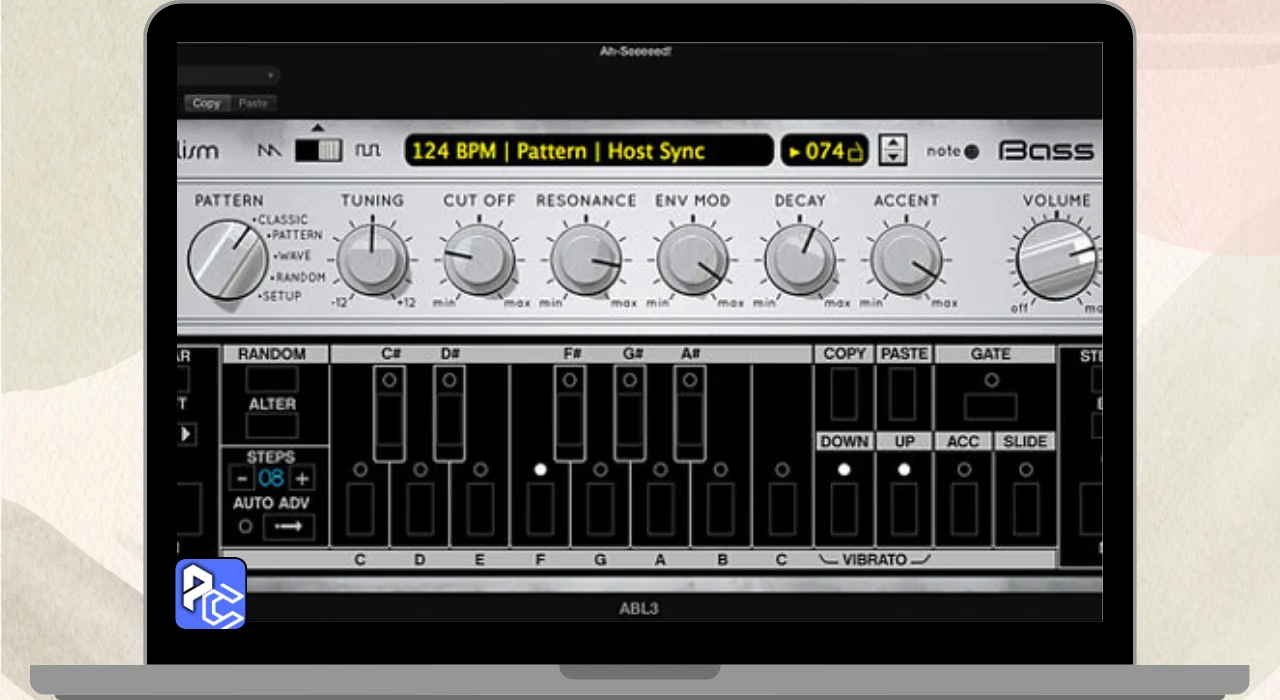Increase steps with the plus button
The height and width of the screenshot is (700, 1280).
coord(302,478)
